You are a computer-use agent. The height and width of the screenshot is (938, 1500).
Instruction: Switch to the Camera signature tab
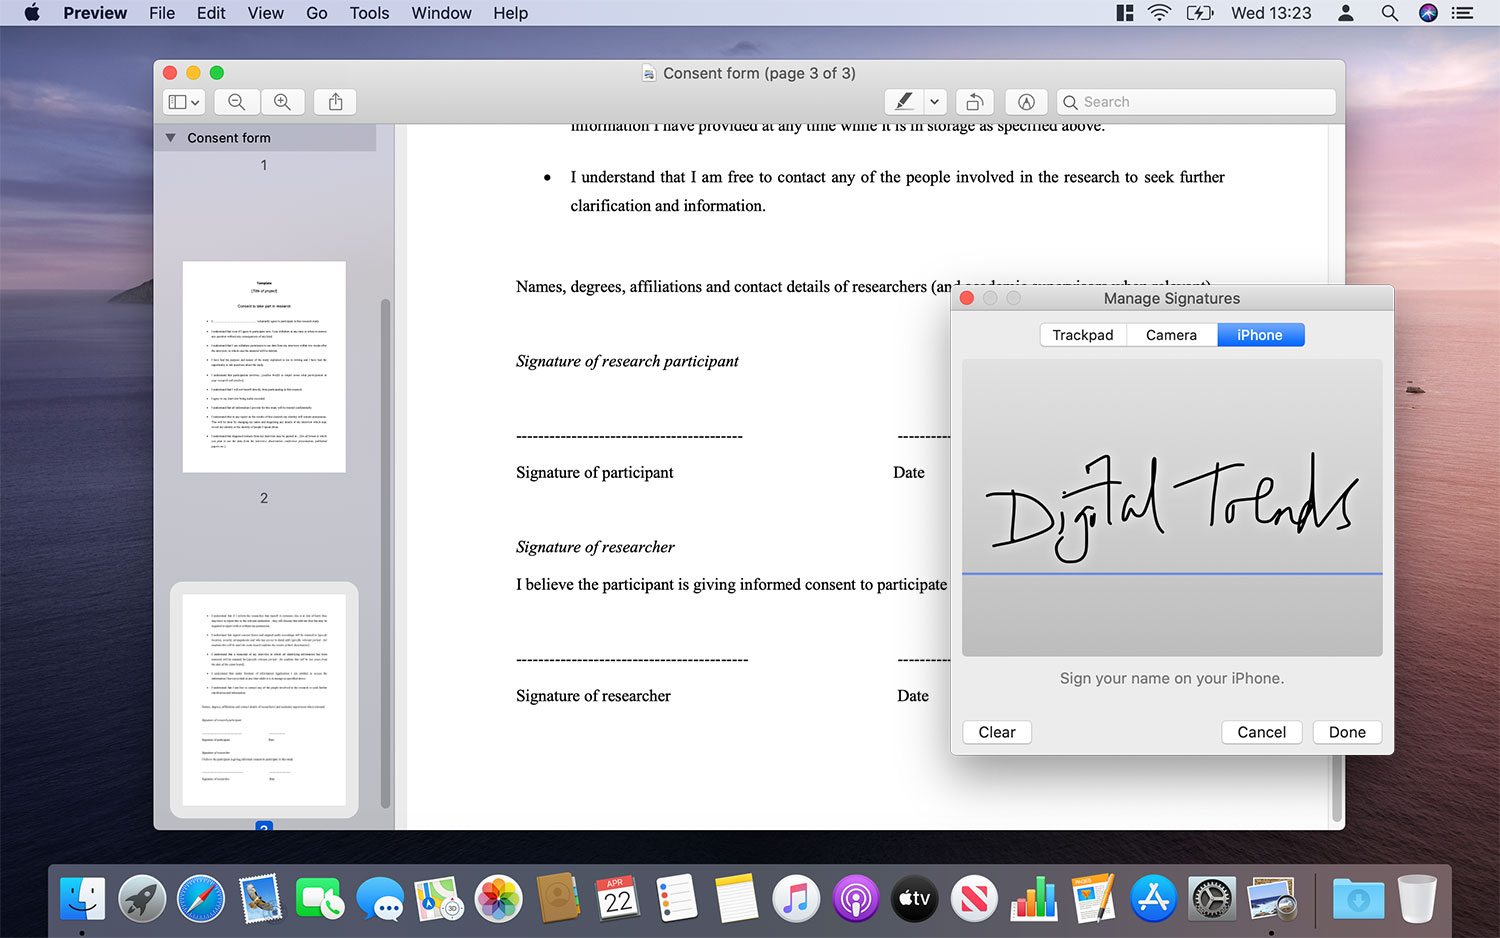click(x=1171, y=334)
